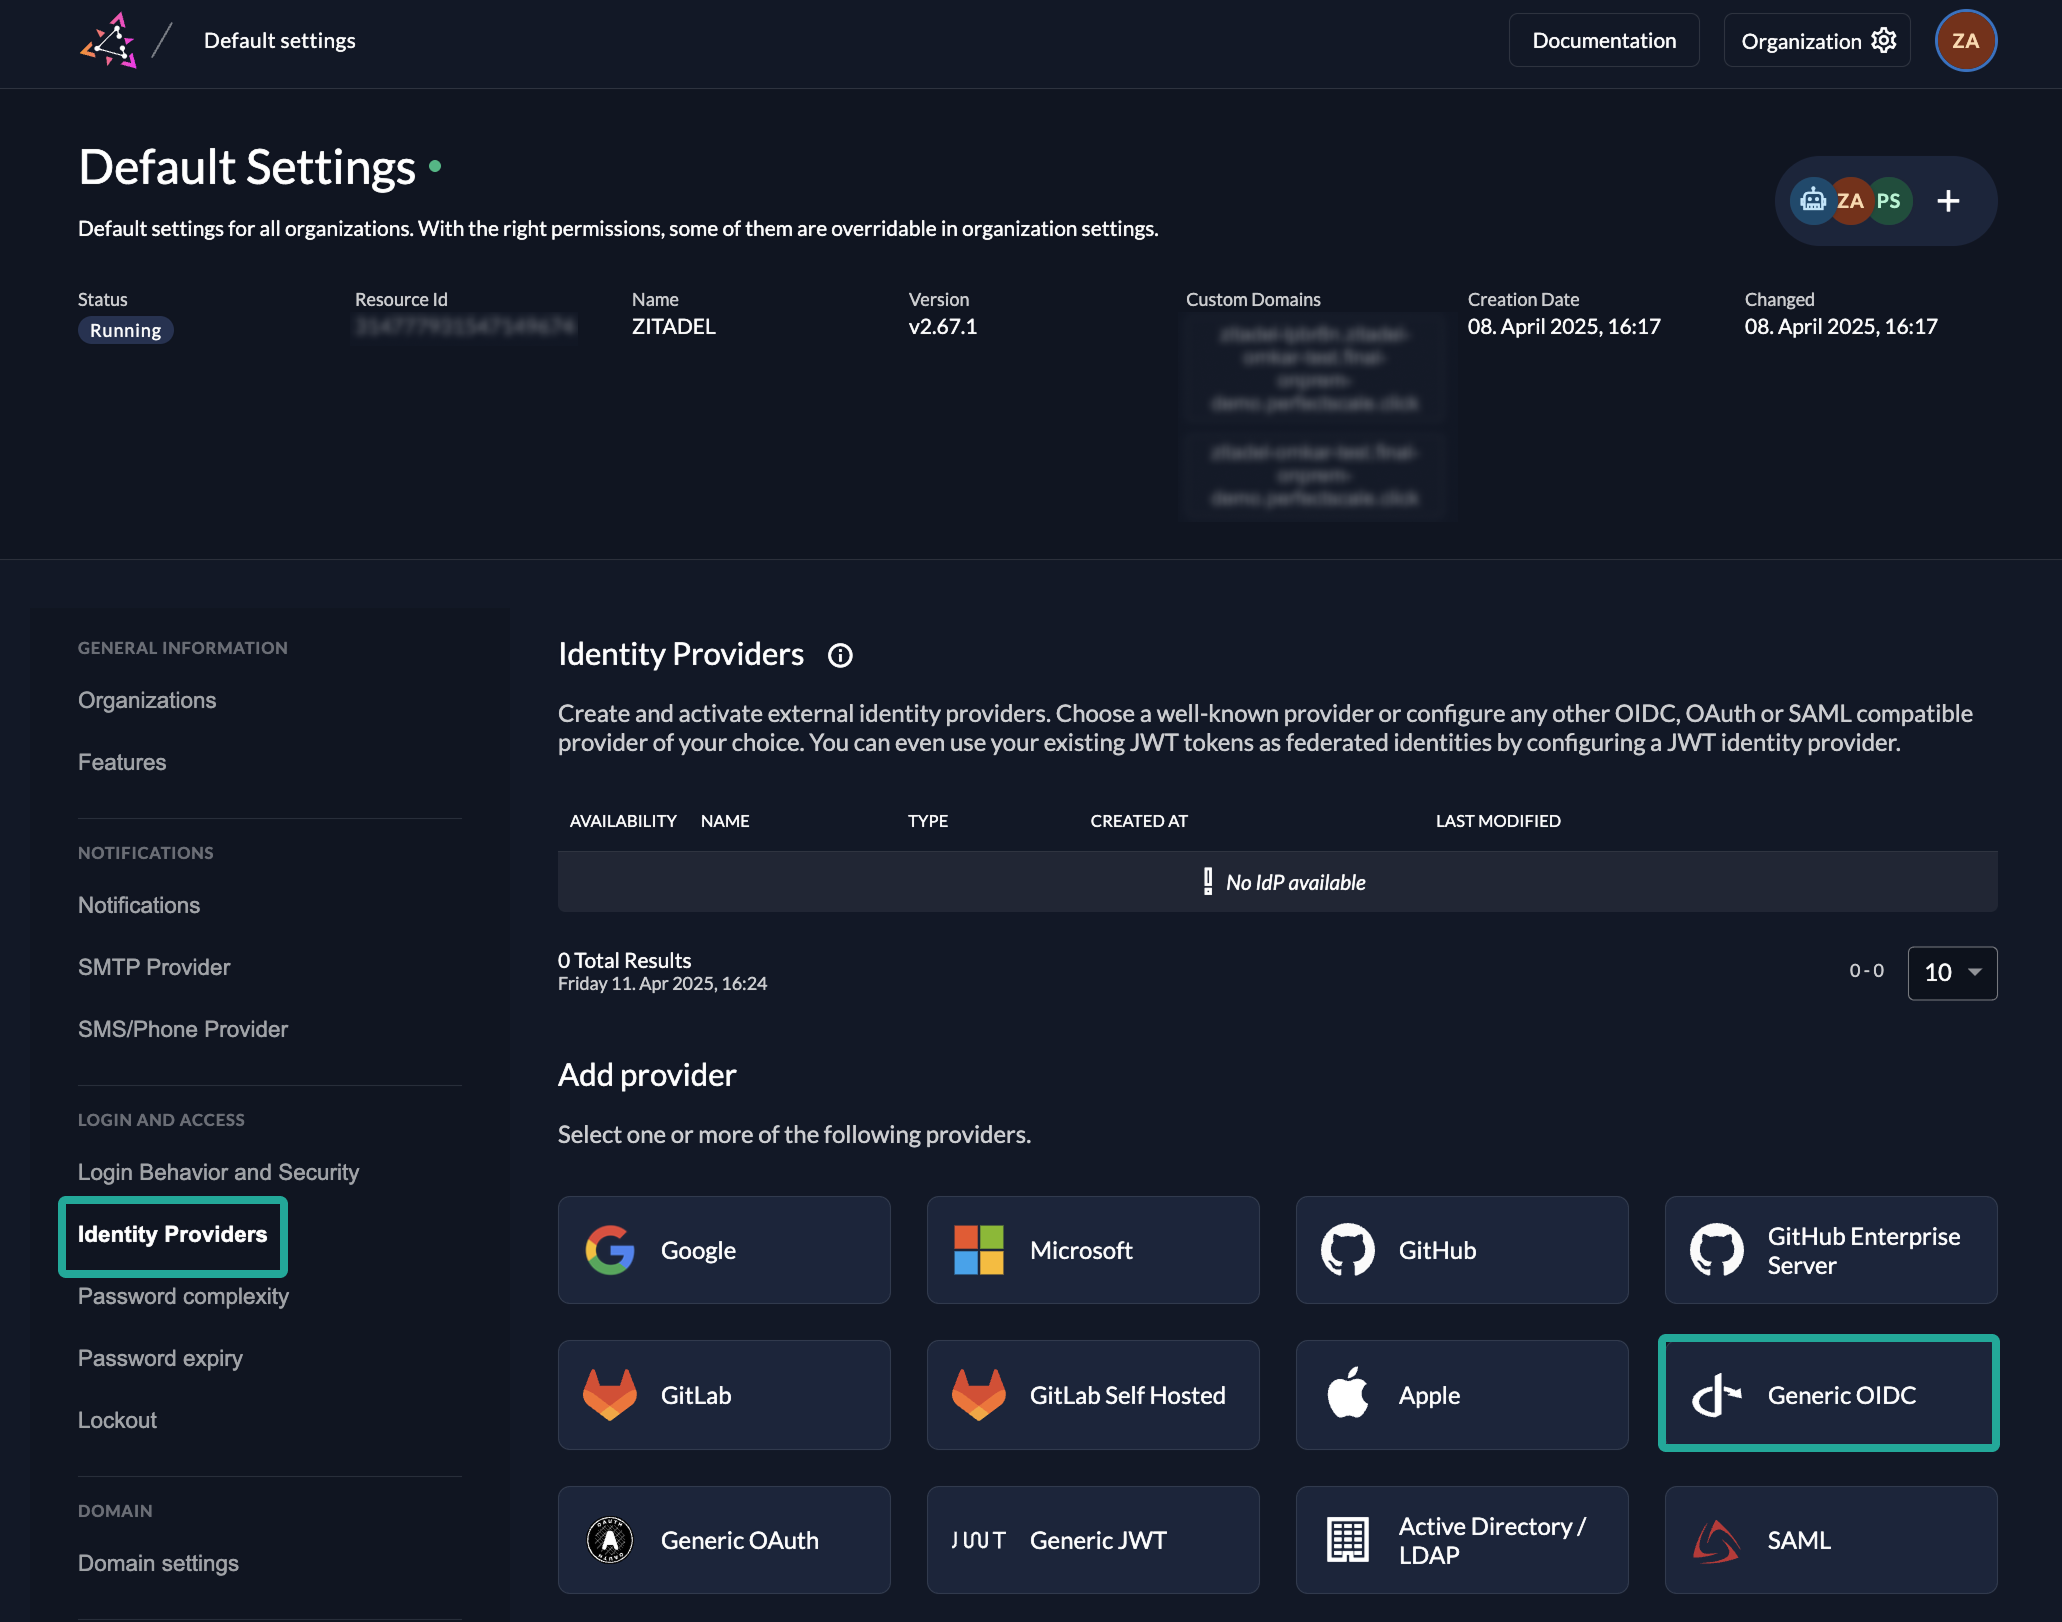Click the exclamation icon beside No IdP available

[x=1208, y=881]
